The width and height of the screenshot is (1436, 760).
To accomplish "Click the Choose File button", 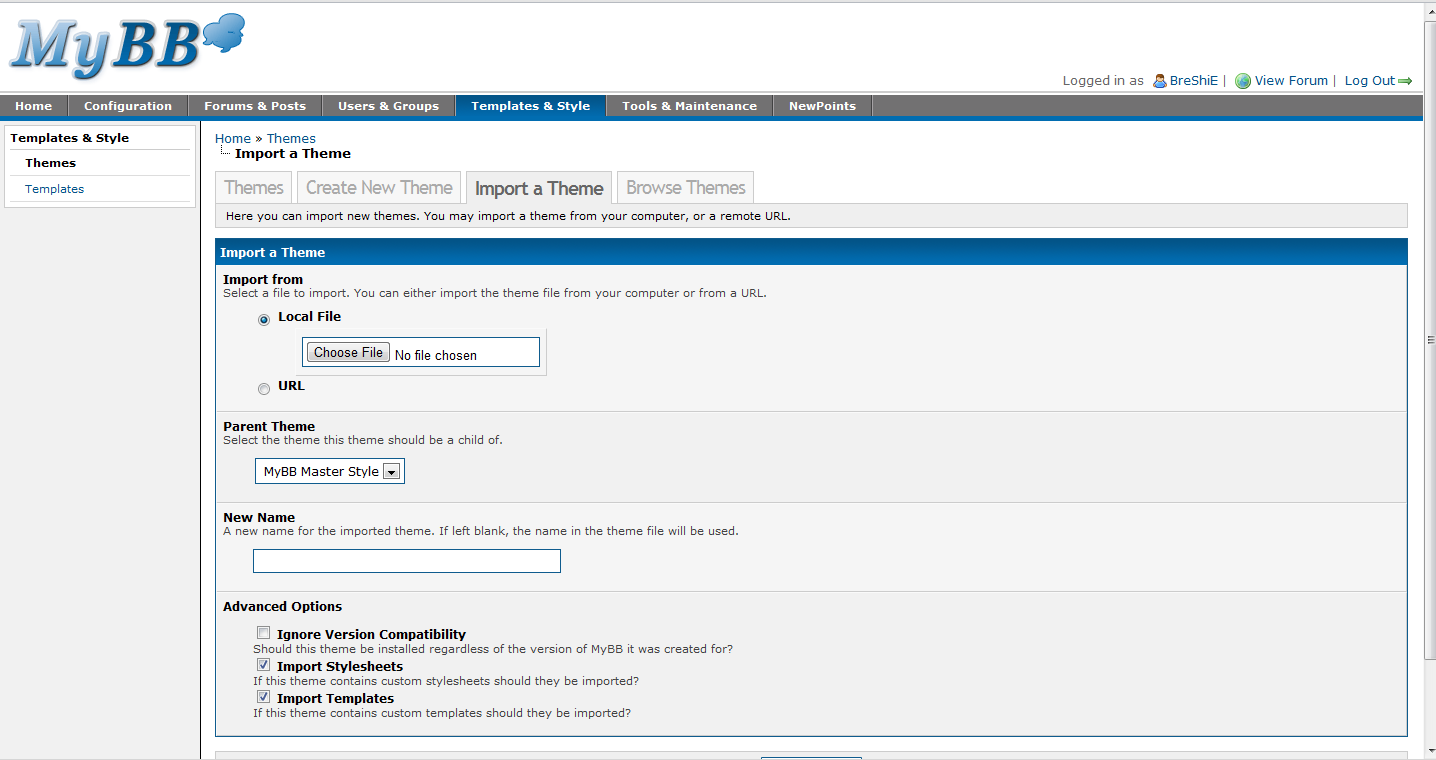I will [x=347, y=351].
